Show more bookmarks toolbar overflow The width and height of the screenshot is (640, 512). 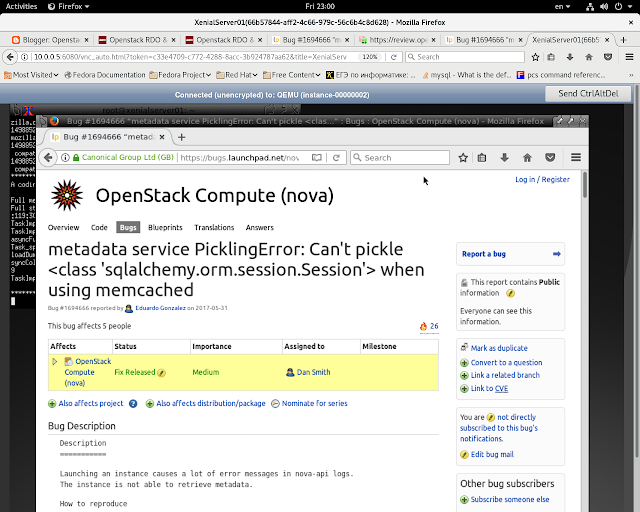631,75
